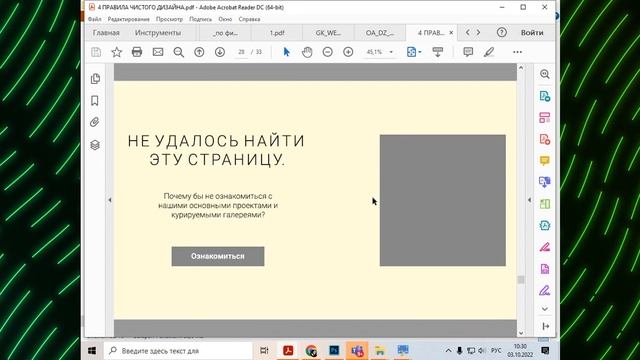Screen dimensions: 640x360
Task: Go to next page arrow down
Action: [220, 52]
